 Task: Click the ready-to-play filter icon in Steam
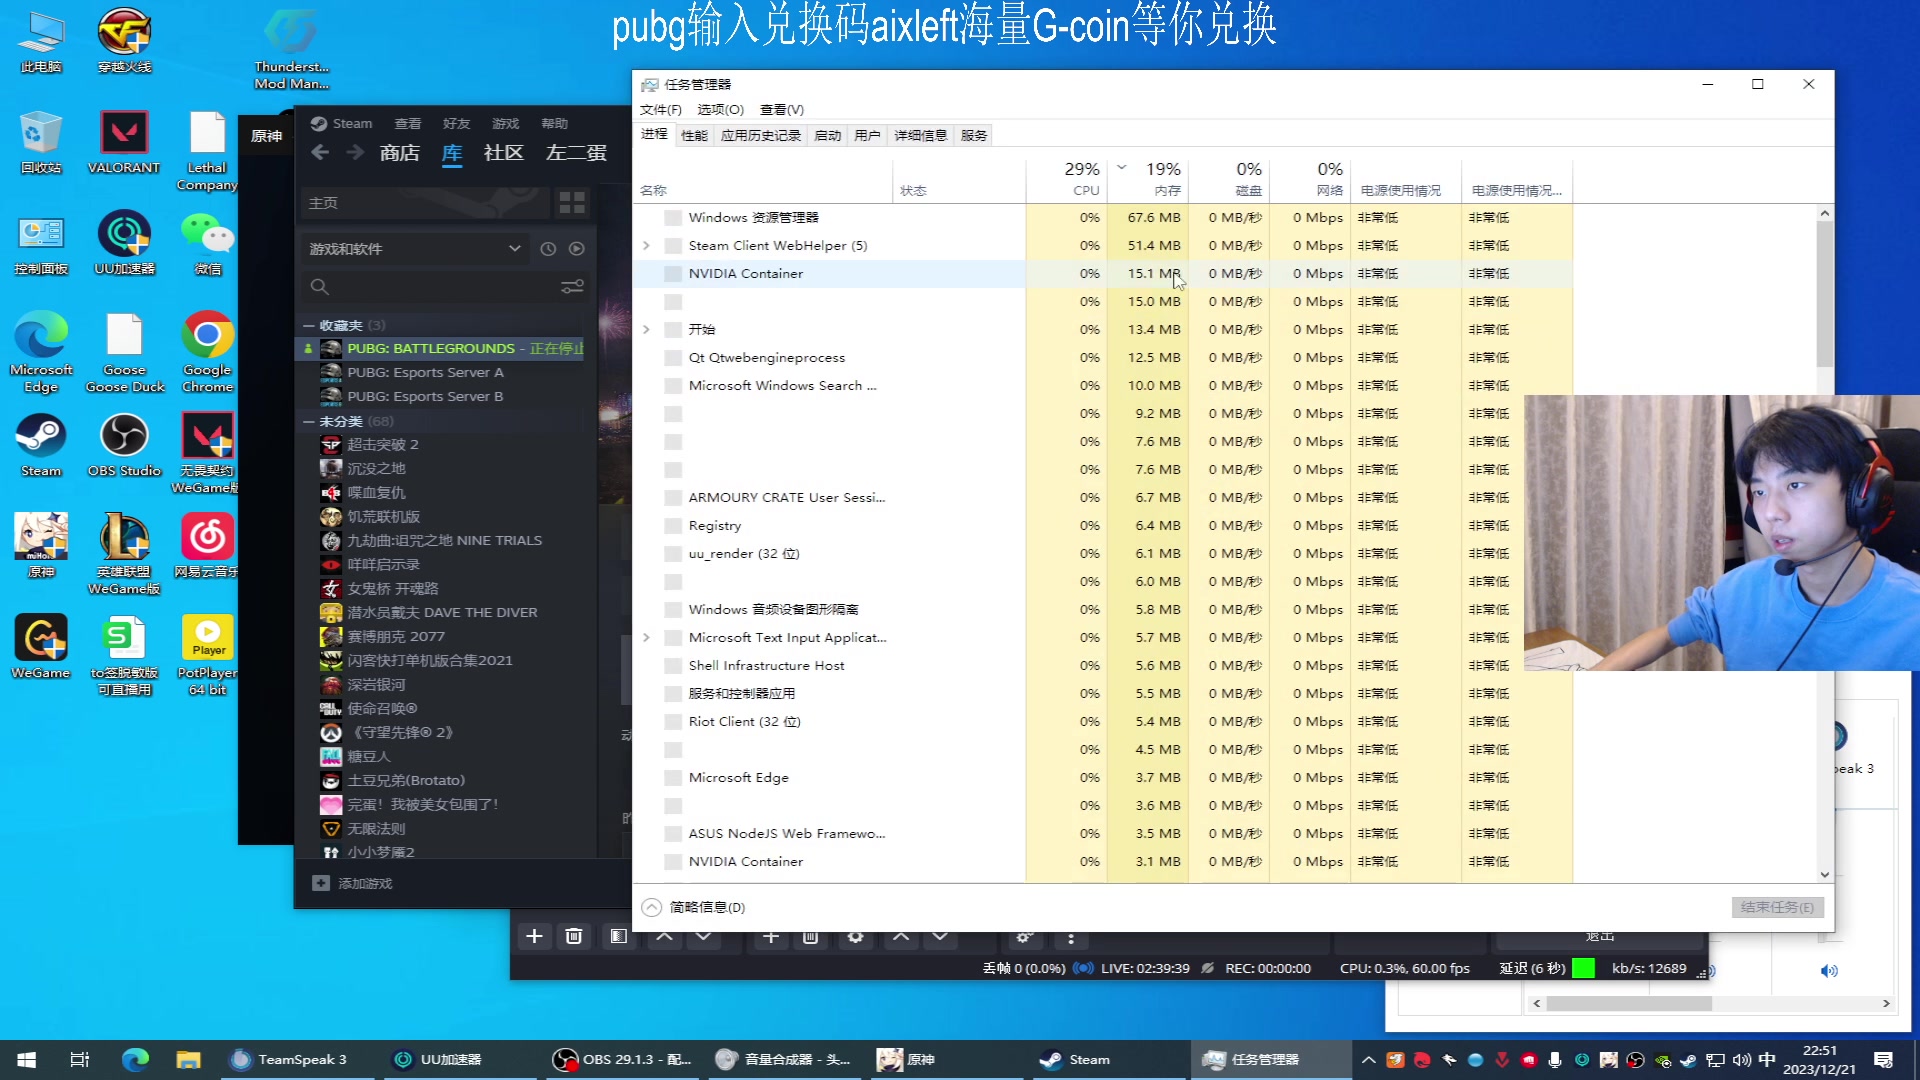coord(577,249)
